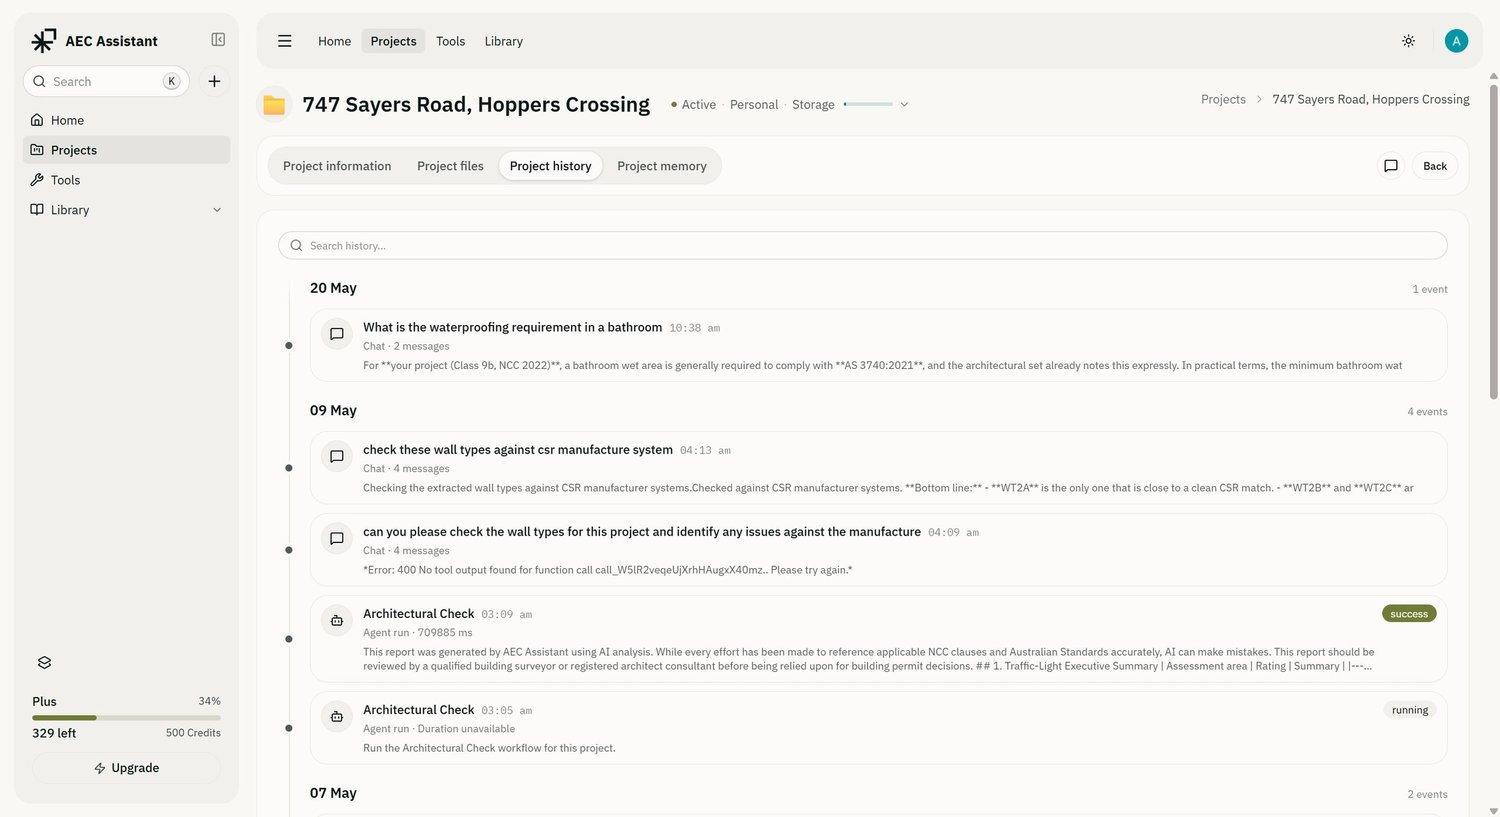Image resolution: width=1500 pixels, height=817 pixels.
Task: Focus the Search history field
Action: click(863, 246)
